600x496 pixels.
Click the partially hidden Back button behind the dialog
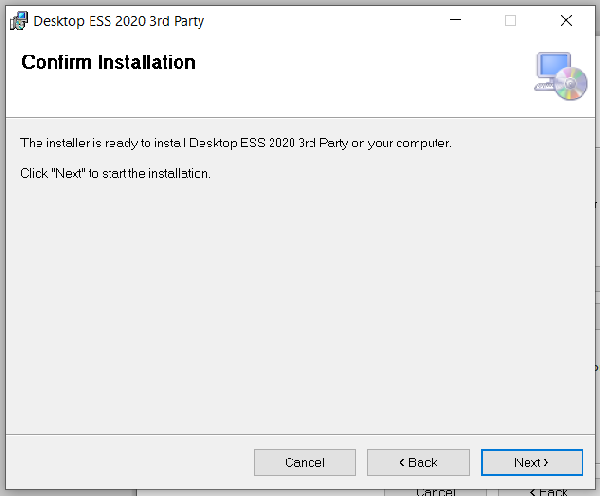pos(546,491)
